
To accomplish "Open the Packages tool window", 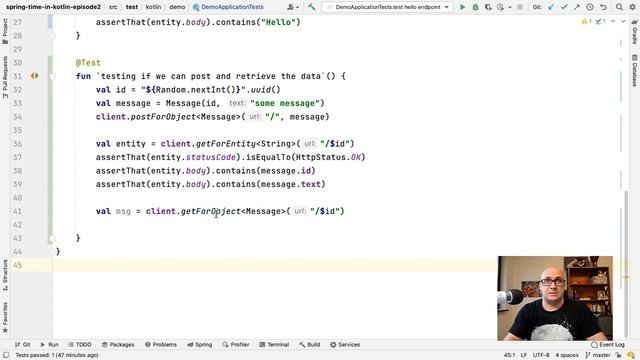I will (118, 344).
